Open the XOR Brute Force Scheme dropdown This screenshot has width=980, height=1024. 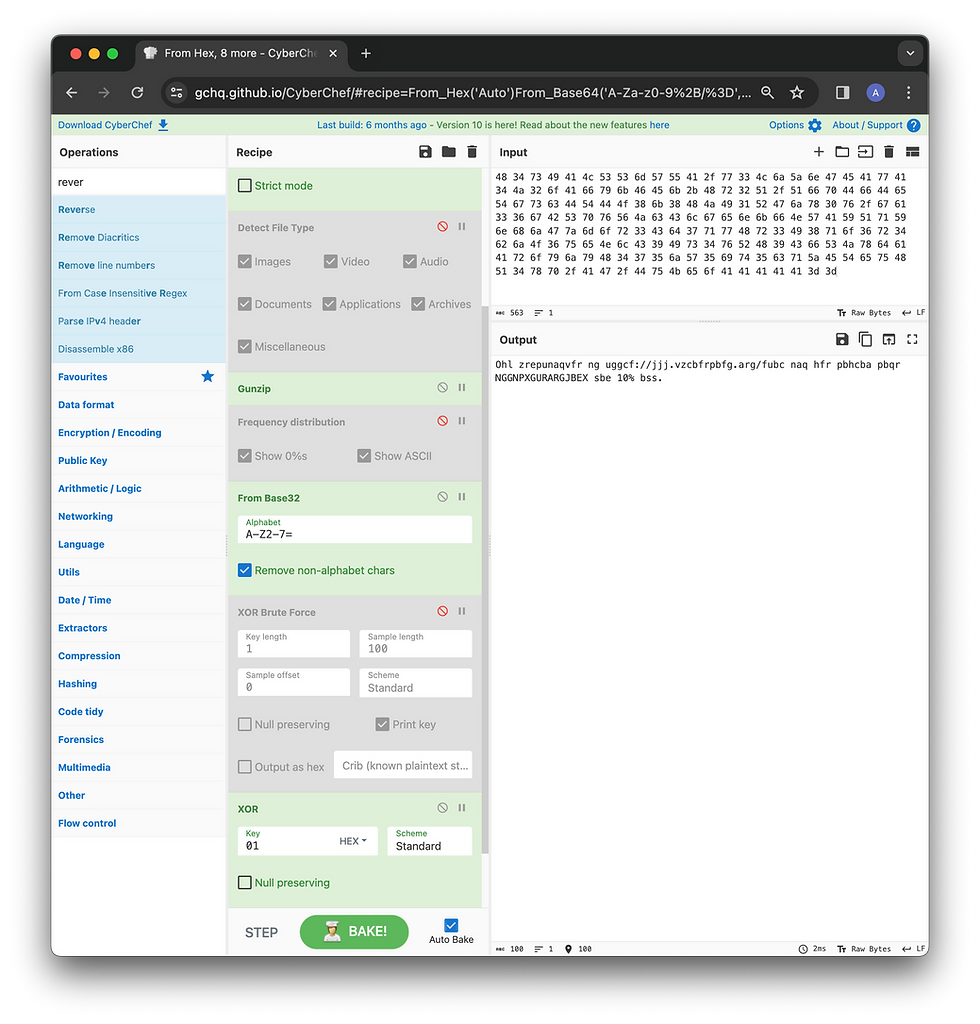click(415, 682)
